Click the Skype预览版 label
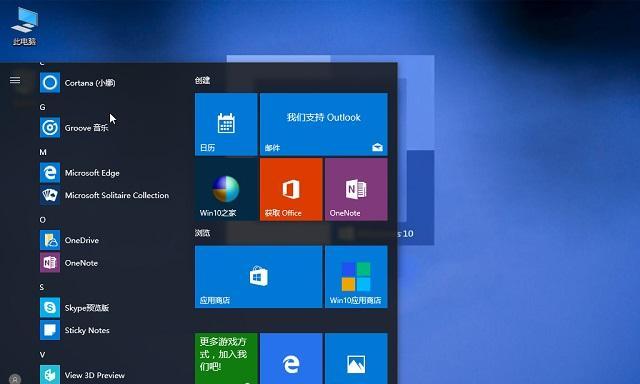Image resolution: width=640 pixels, height=384 pixels. (87, 308)
